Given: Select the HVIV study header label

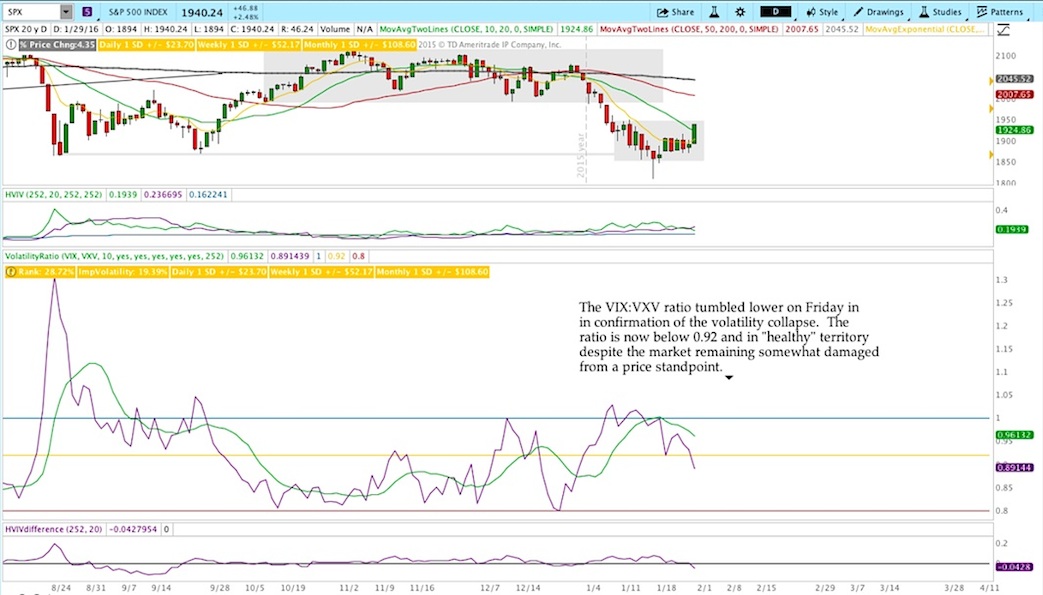Looking at the screenshot, I should tap(54, 195).
